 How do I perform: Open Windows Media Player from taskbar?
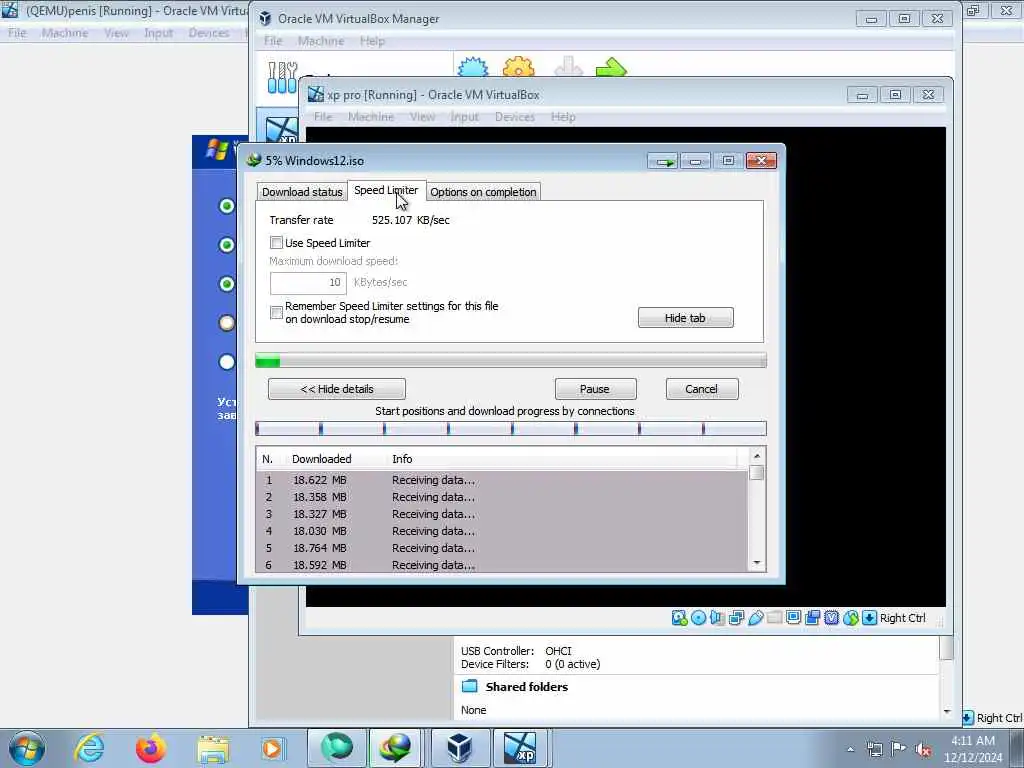pyautogui.click(x=272, y=748)
